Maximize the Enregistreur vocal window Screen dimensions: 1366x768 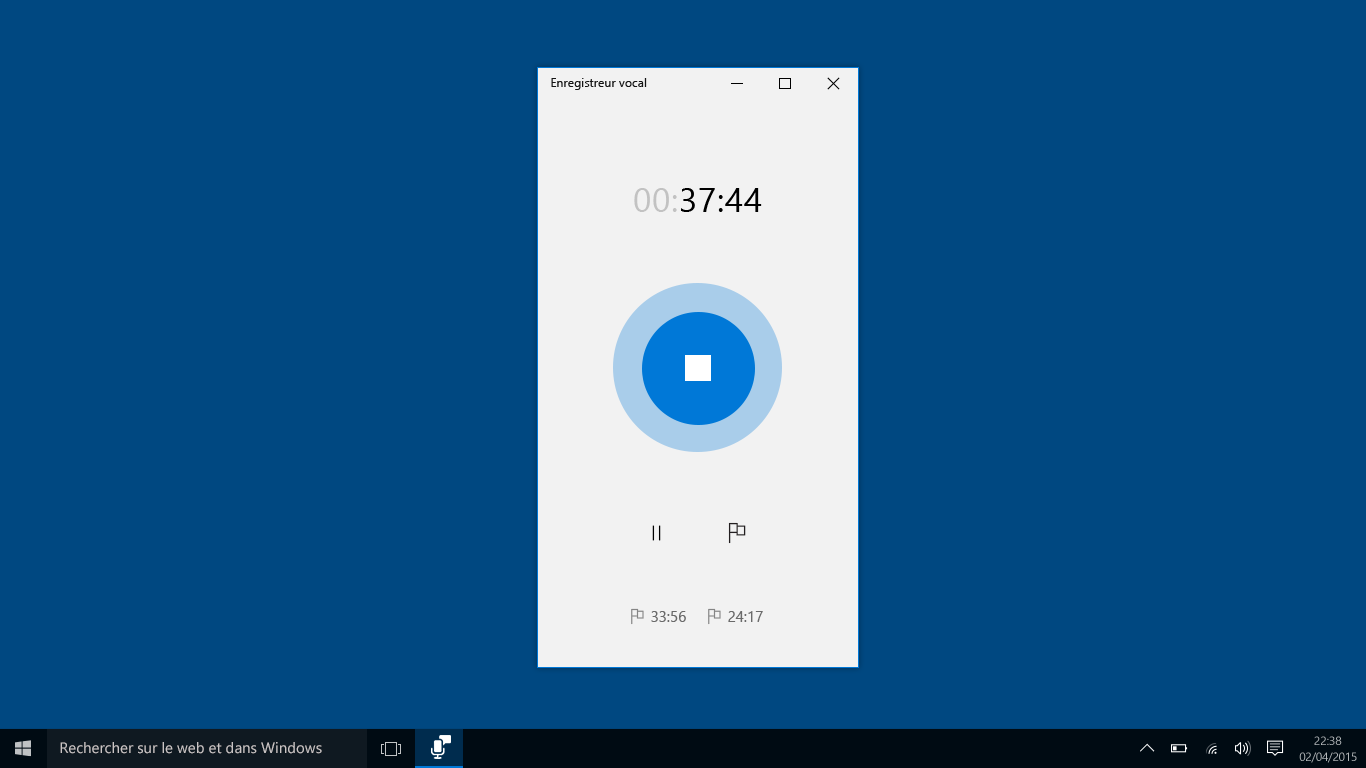coord(784,84)
